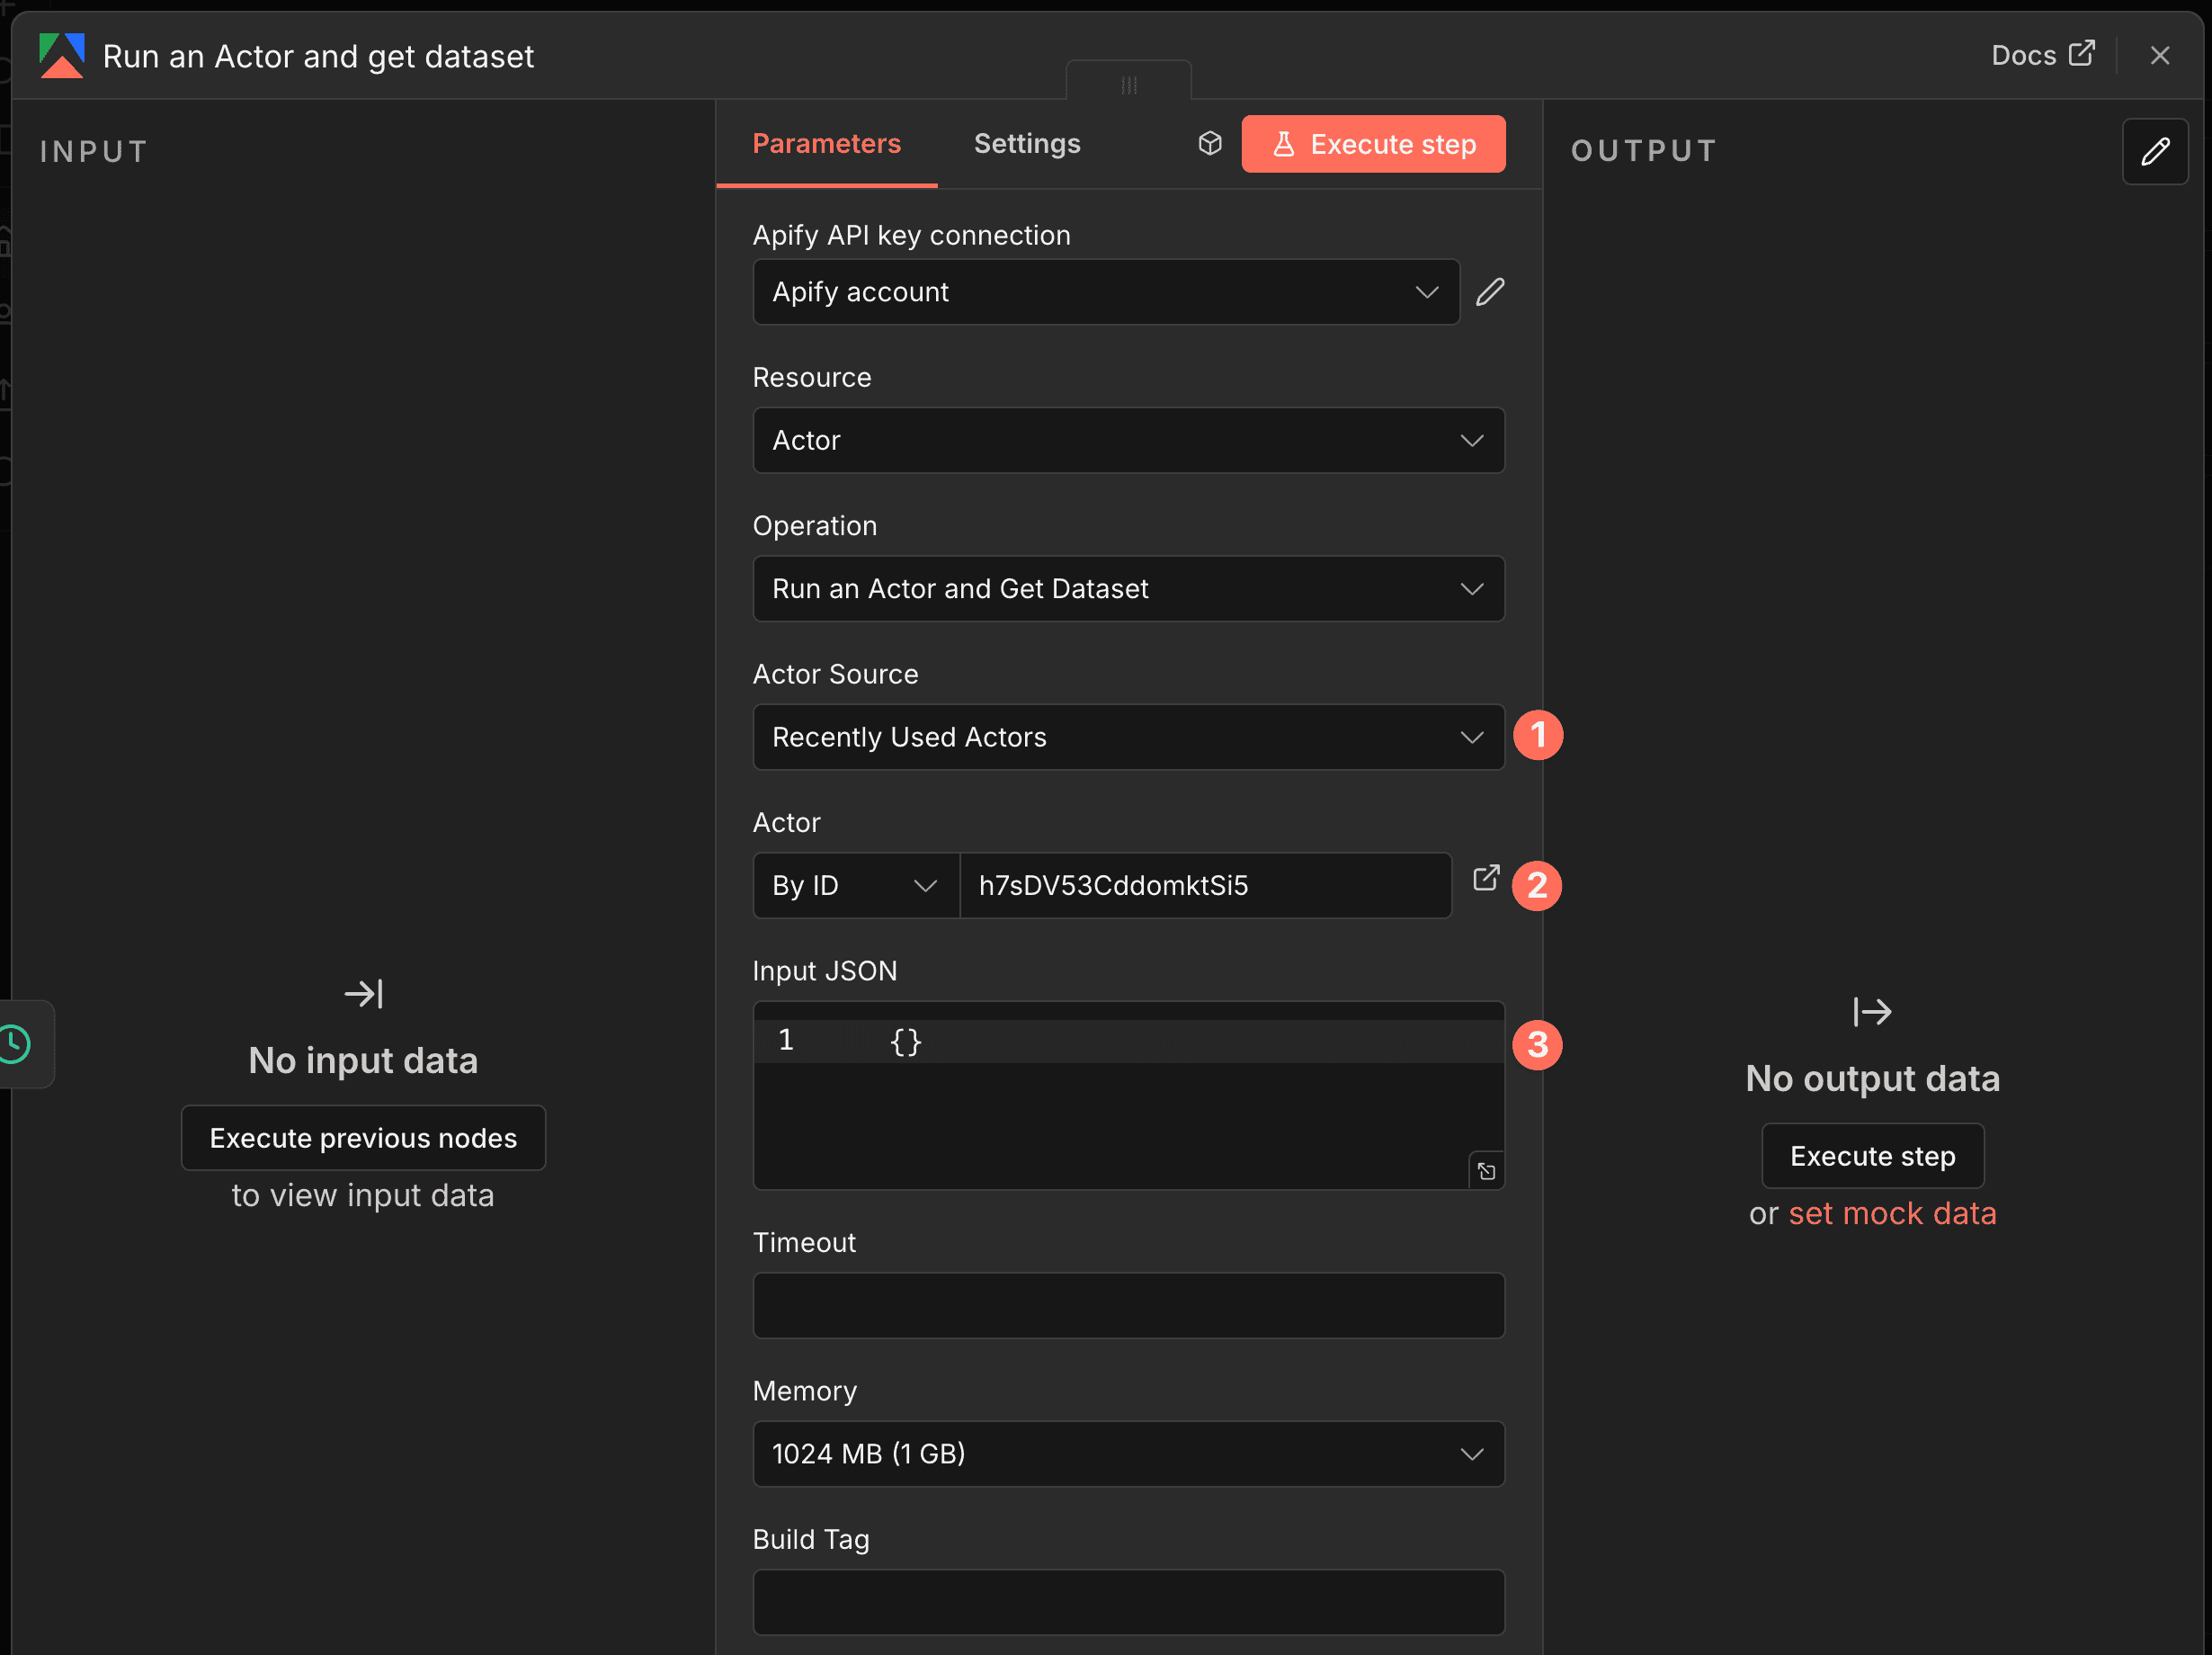This screenshot has width=2212, height=1655.
Task: Click inside the Timeout input field
Action: tap(1128, 1305)
